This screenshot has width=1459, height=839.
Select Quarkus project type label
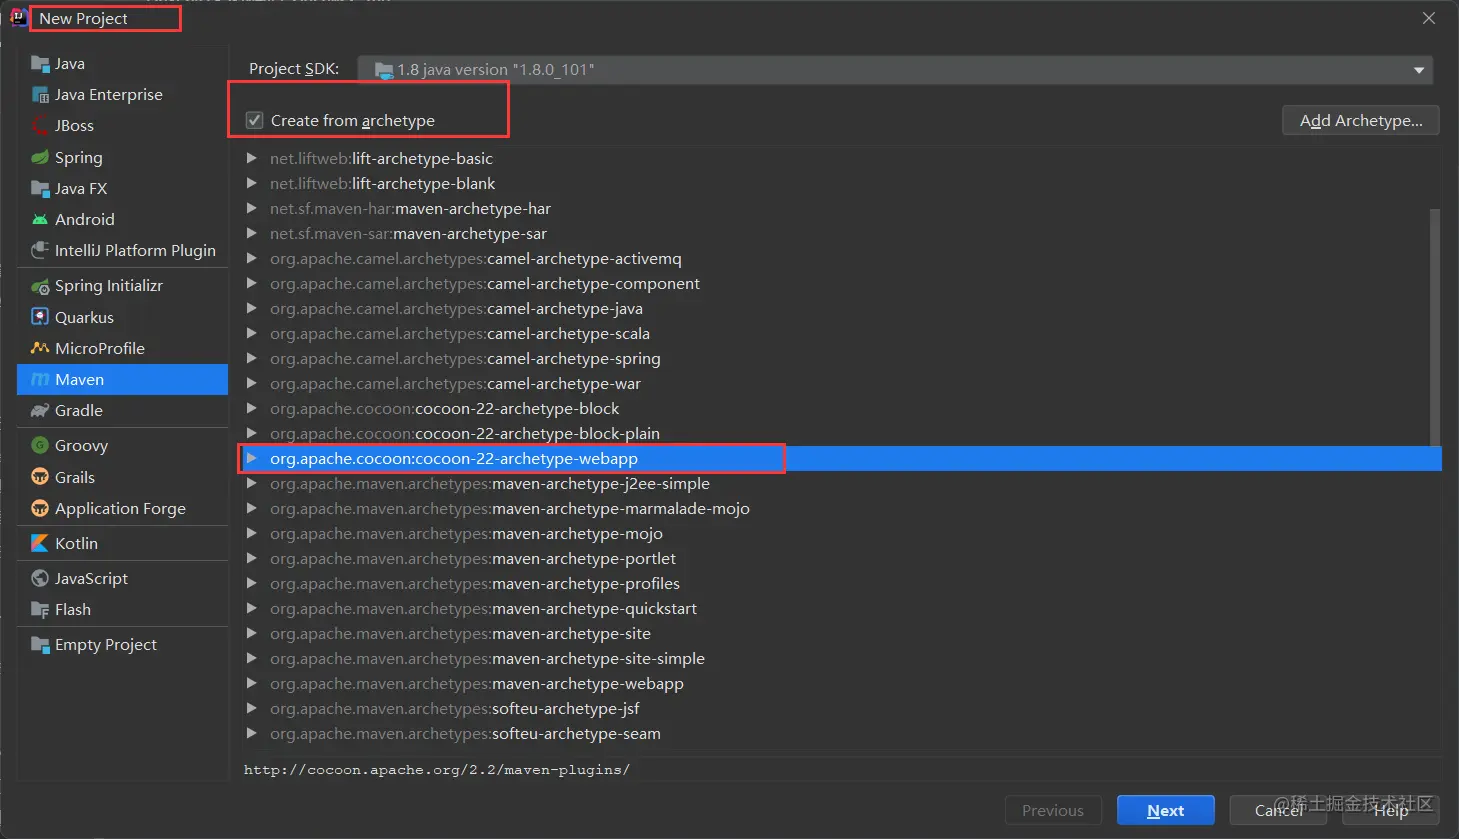[84, 318]
